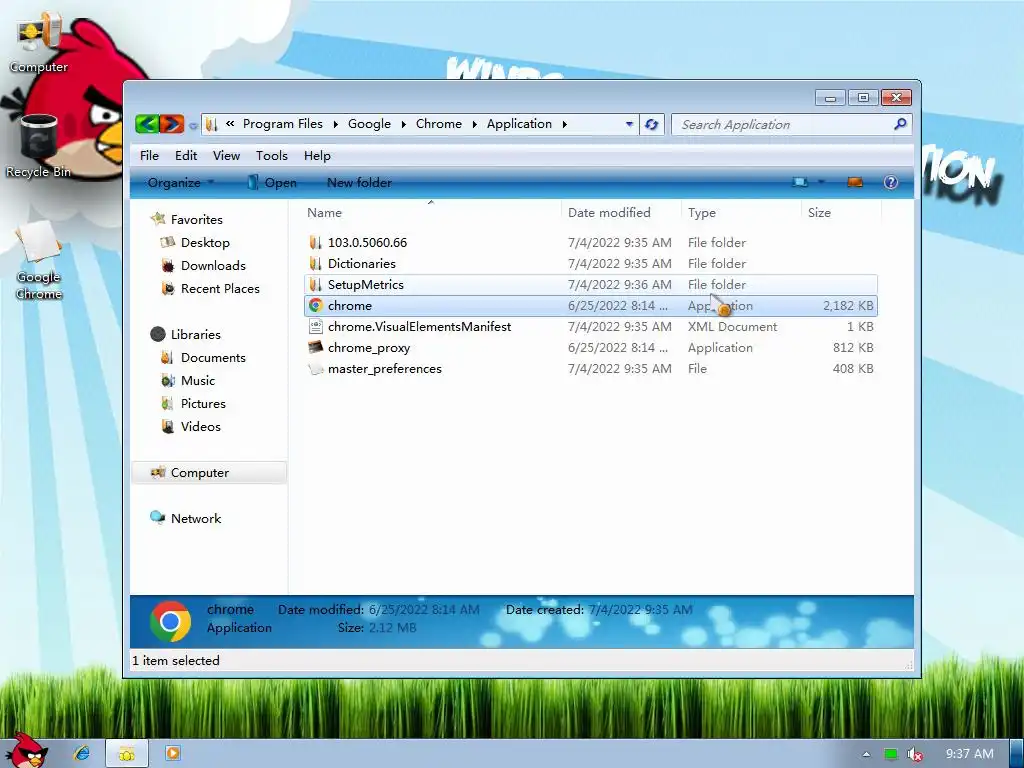Create a New folder
This screenshot has height=768, width=1024.
click(x=359, y=183)
